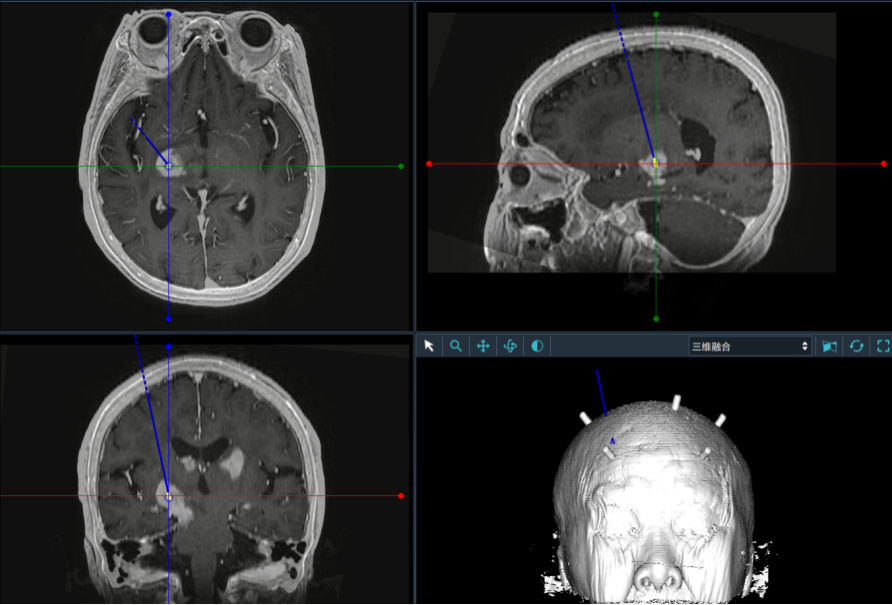Expand the 3D view to fullscreen
Image resolution: width=892 pixels, height=605 pixels.
[x=883, y=346]
